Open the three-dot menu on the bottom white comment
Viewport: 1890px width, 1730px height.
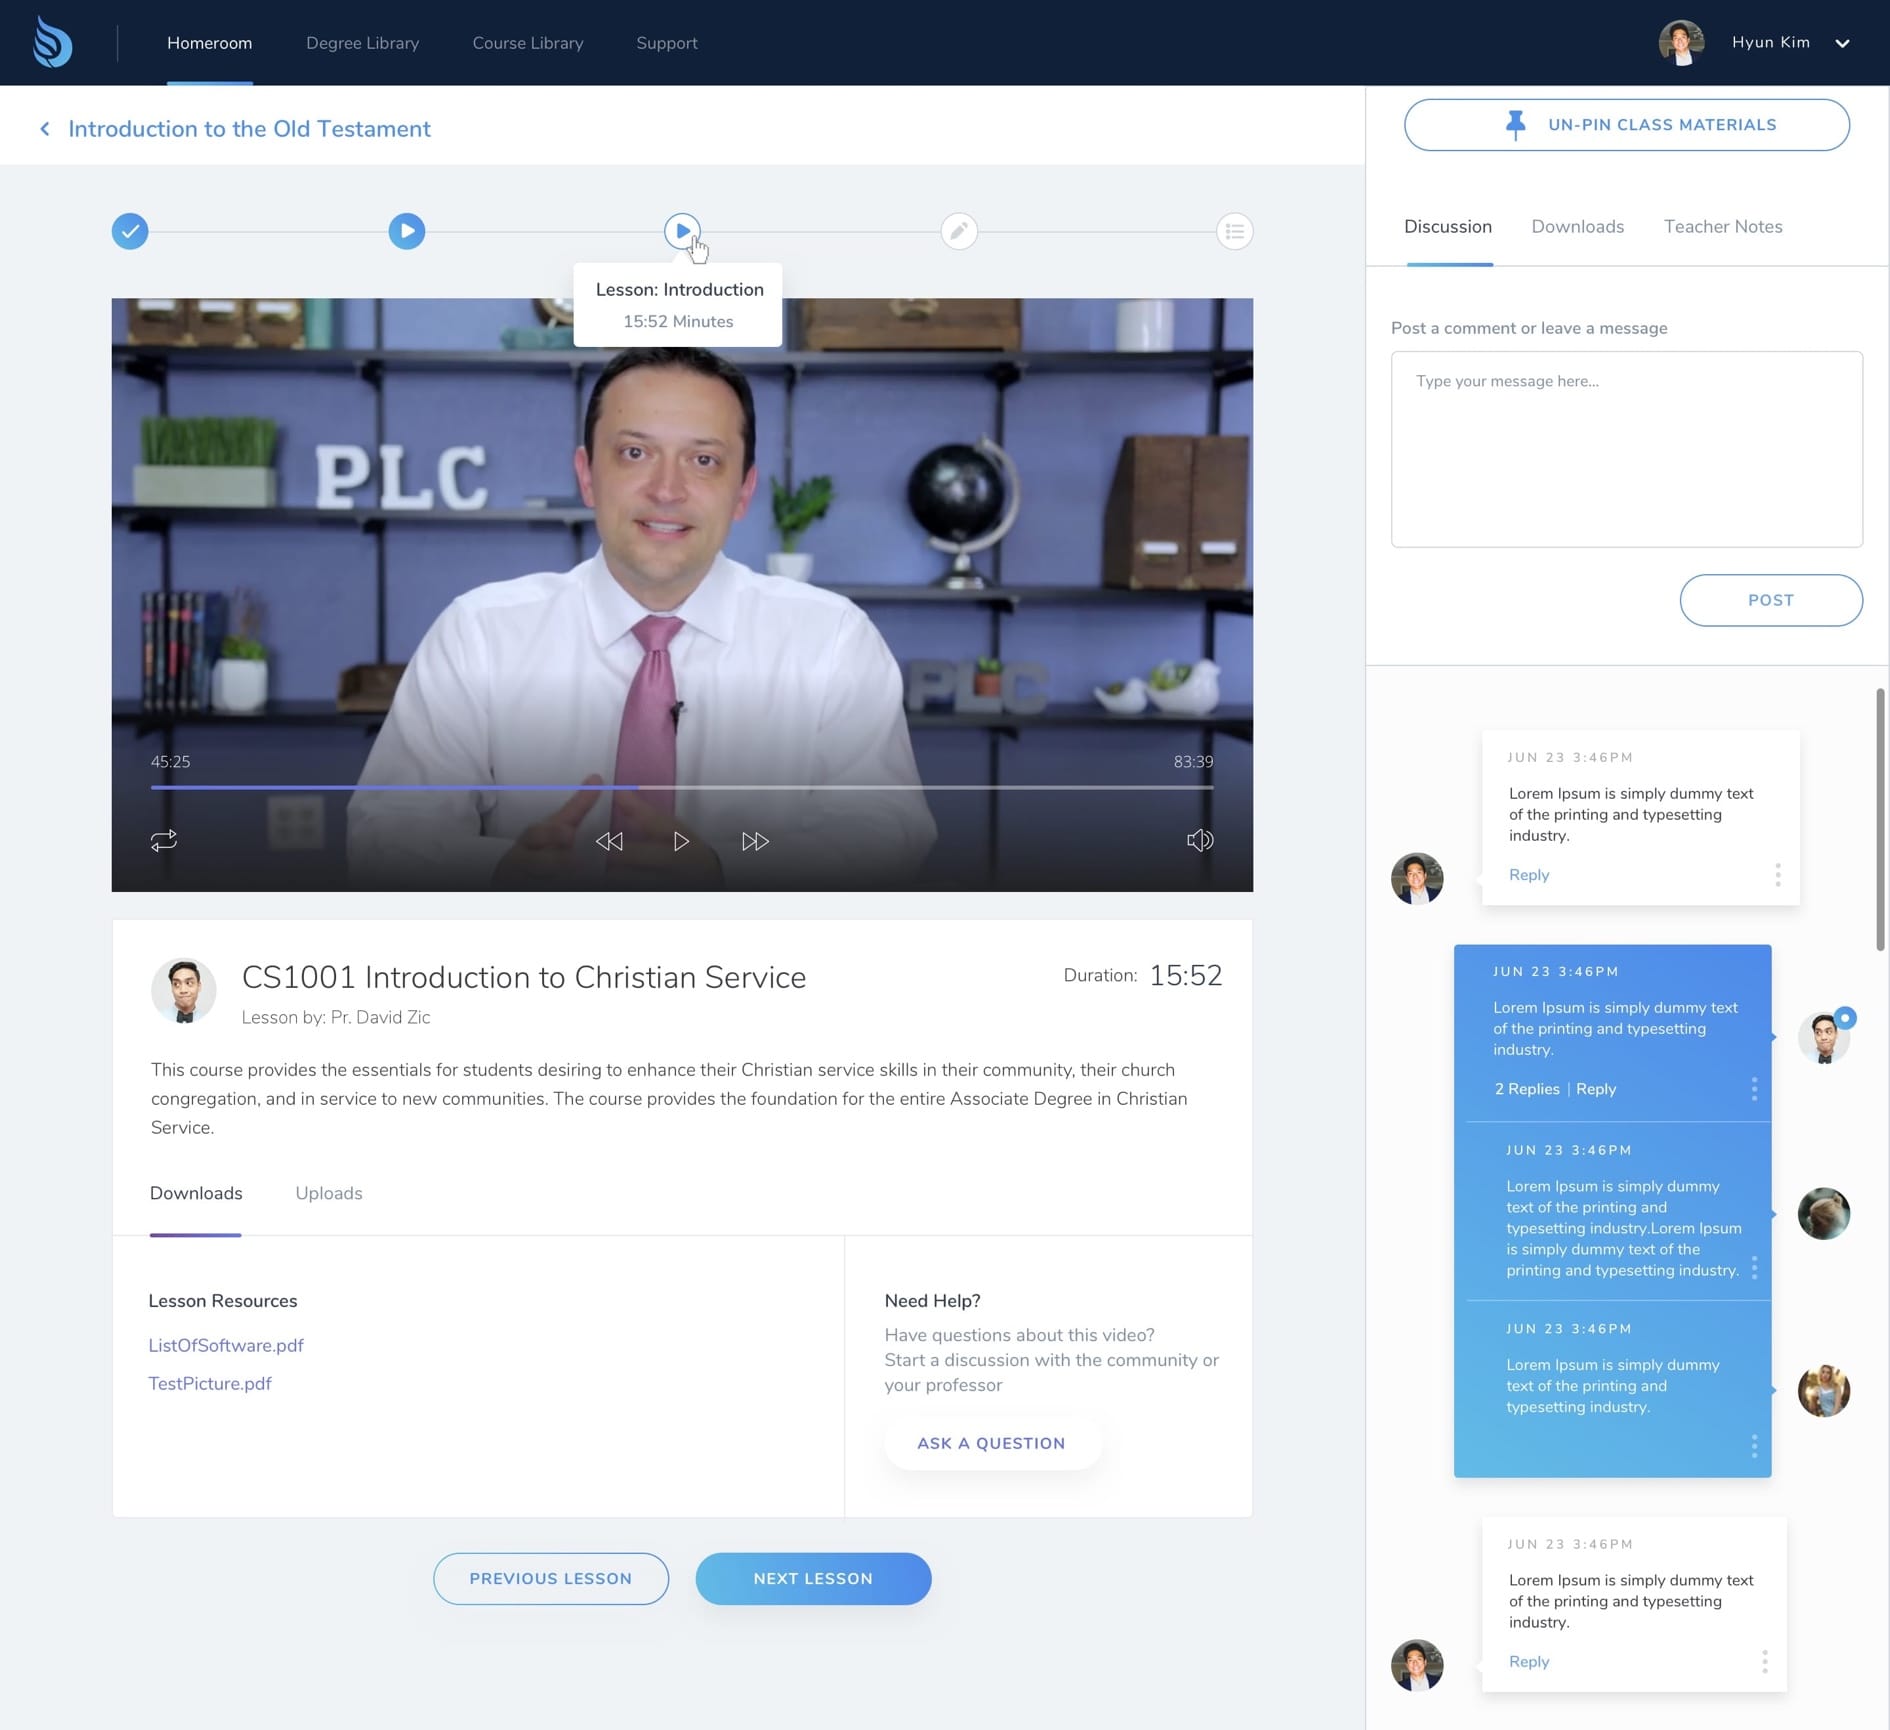[1764, 1662]
